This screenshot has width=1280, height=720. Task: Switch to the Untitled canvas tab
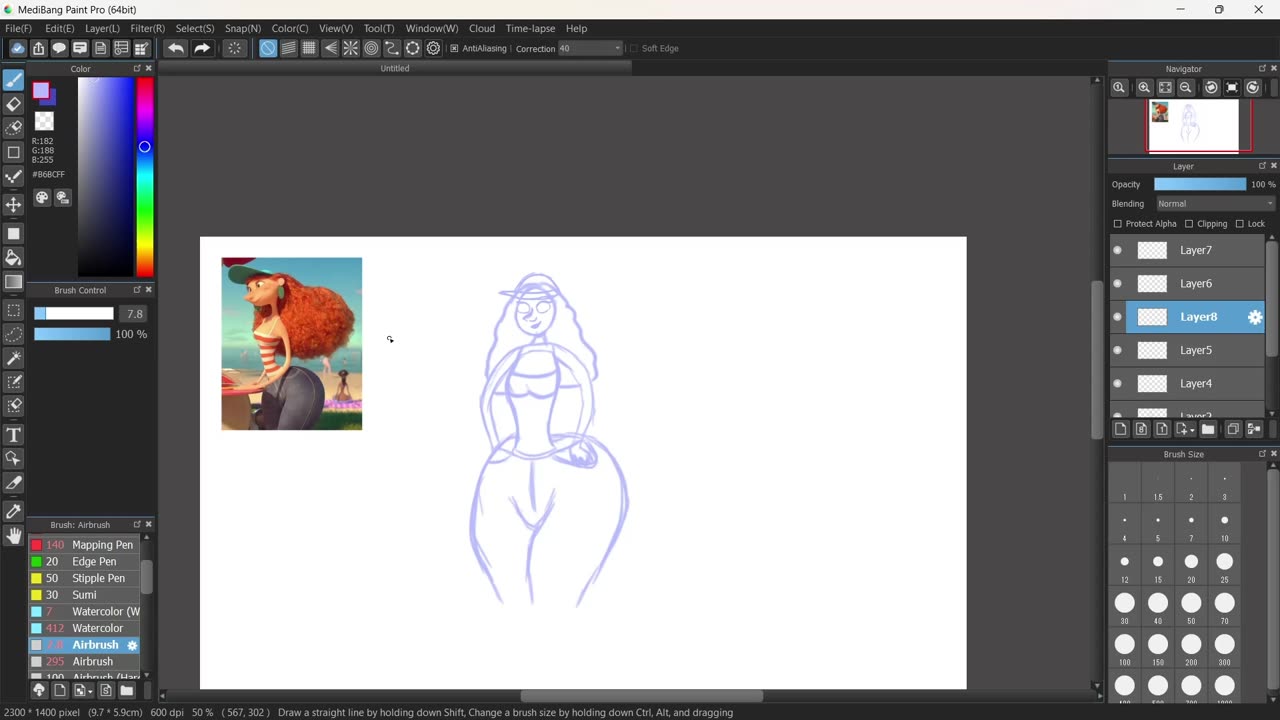(395, 68)
